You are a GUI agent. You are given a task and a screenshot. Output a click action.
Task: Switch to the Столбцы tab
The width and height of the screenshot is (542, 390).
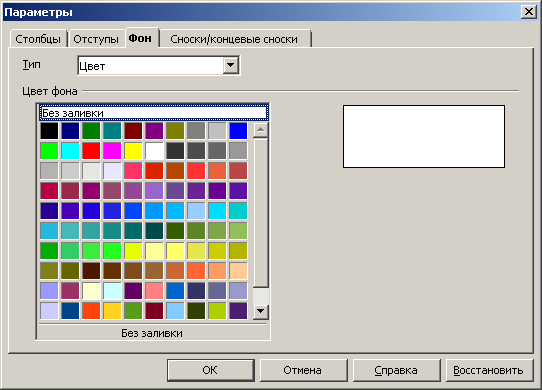coord(38,39)
